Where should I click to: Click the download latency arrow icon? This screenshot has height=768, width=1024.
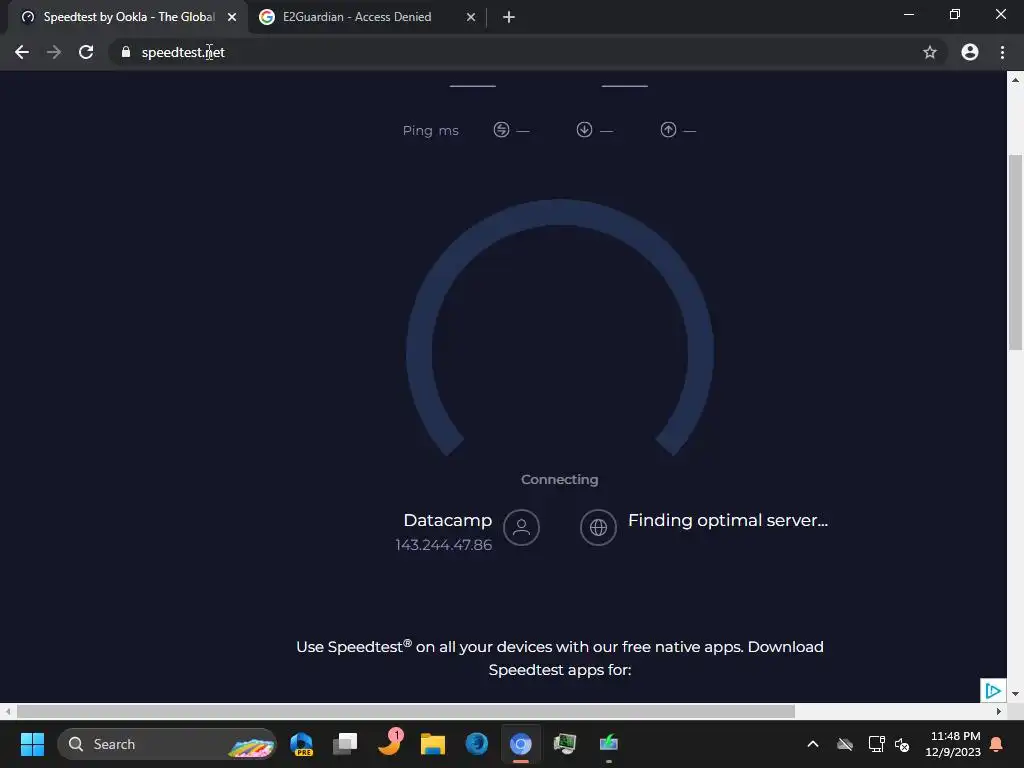[584, 130]
